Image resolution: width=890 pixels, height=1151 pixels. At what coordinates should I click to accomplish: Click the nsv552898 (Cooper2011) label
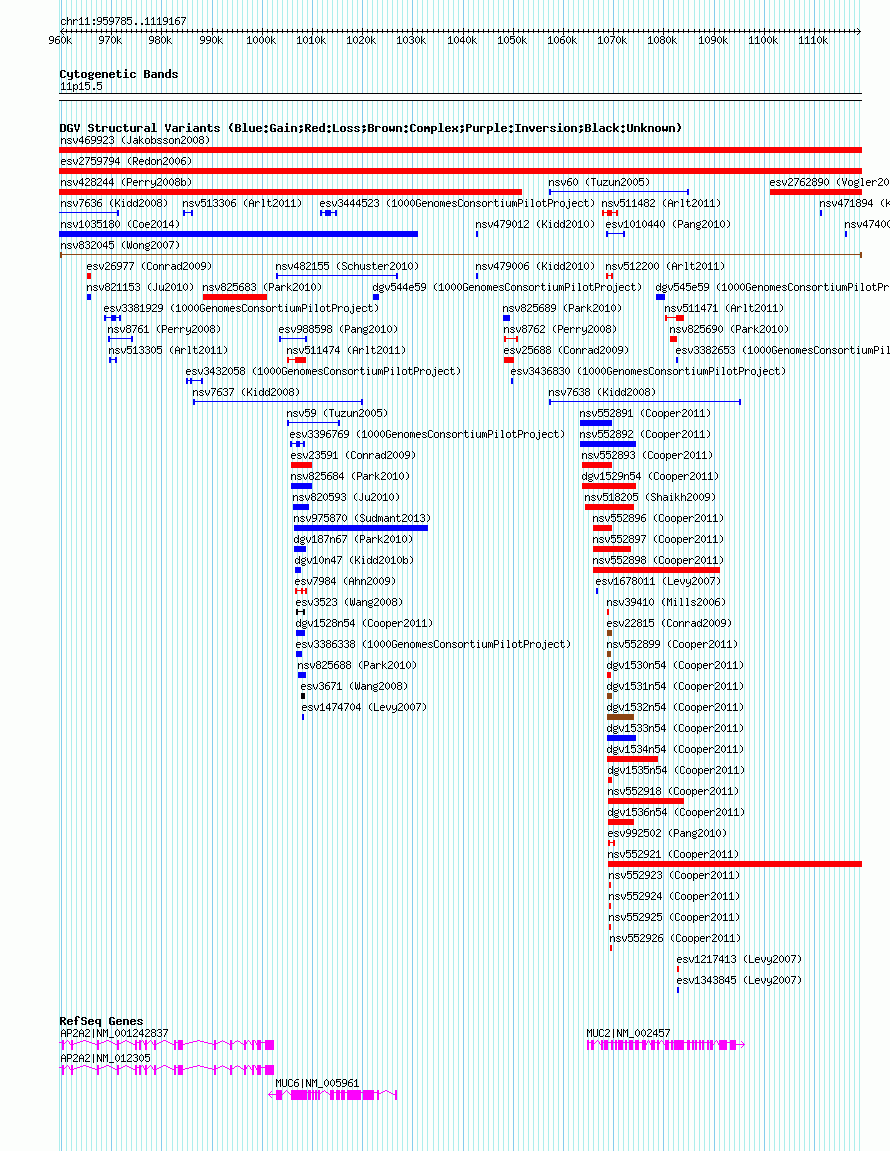pos(659,560)
